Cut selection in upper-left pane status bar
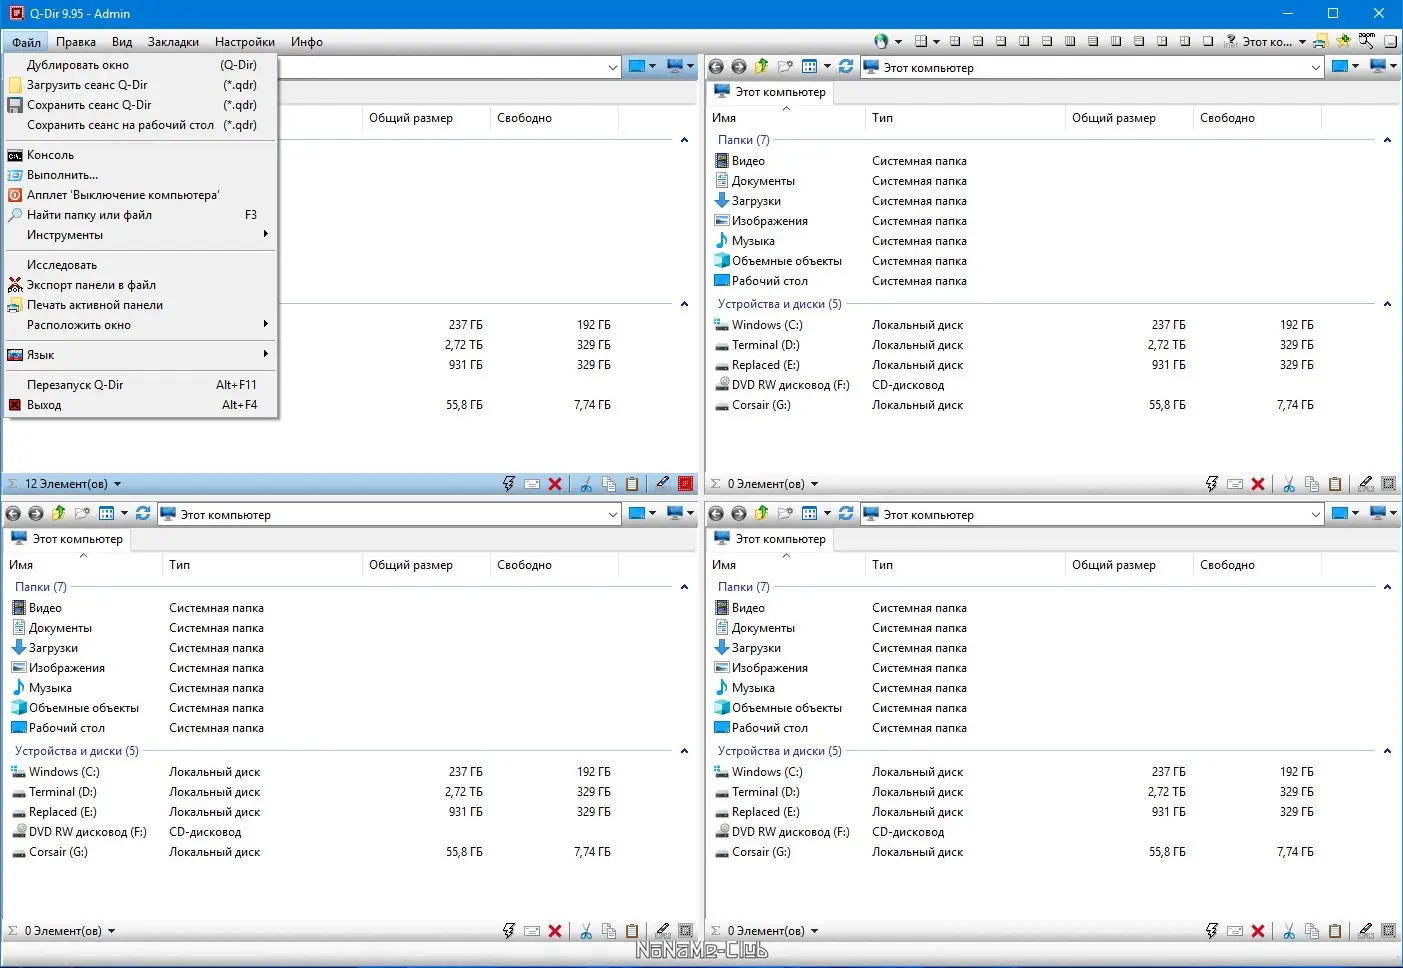Viewport: 1403px width, 968px height. pyautogui.click(x=586, y=484)
